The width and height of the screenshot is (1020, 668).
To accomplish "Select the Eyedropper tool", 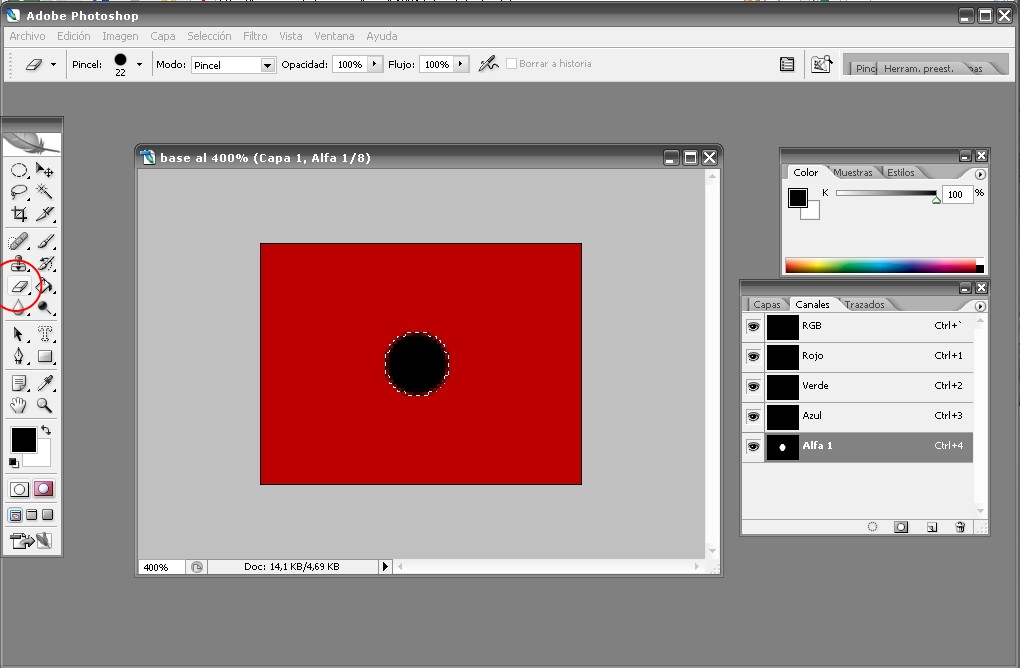I will pyautogui.click(x=44, y=384).
